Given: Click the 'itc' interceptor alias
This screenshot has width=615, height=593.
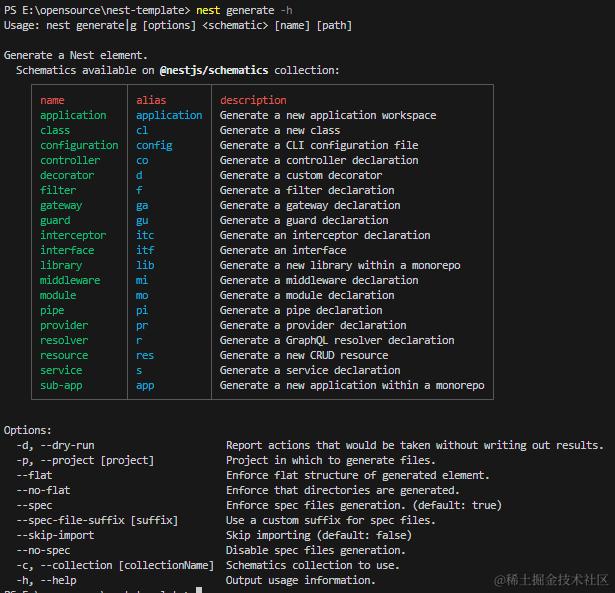Looking at the screenshot, I should (x=145, y=235).
